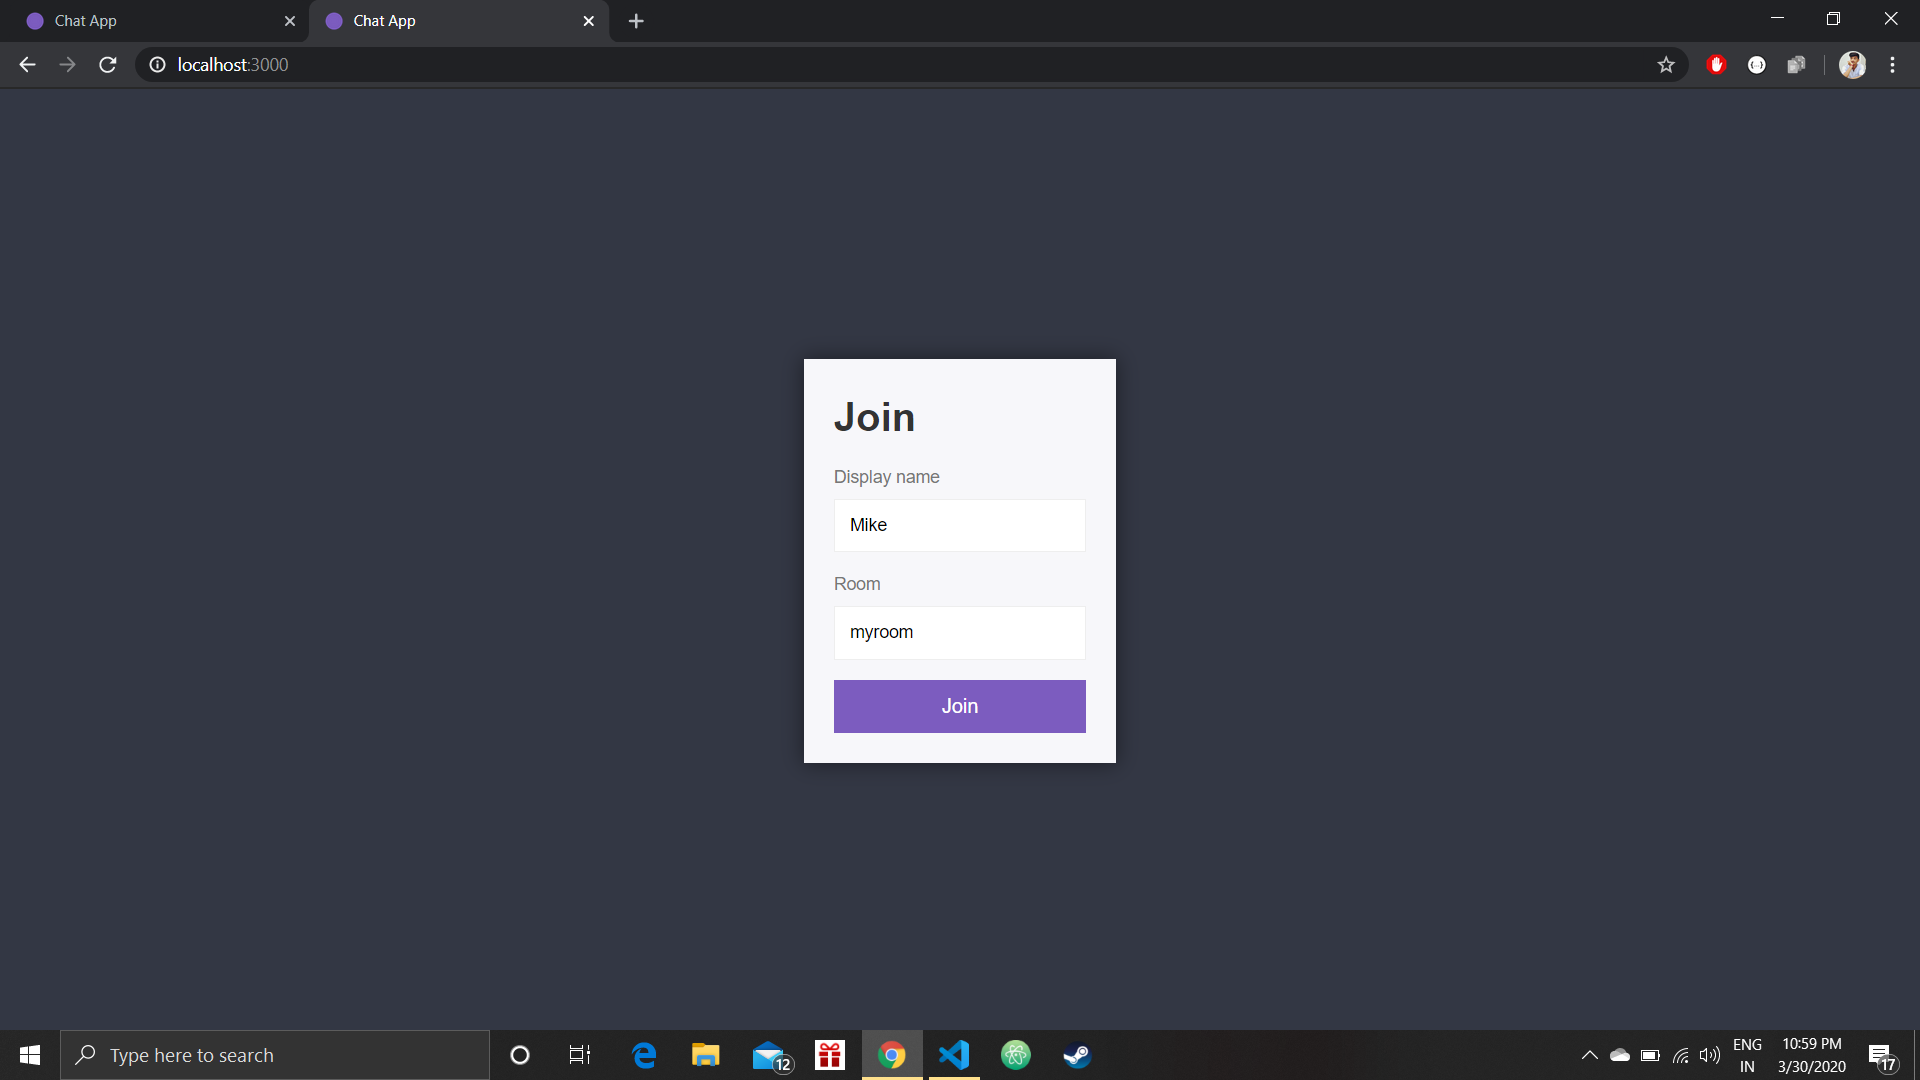
Task: Bookmark the page with the star icon
Action: click(x=1666, y=64)
